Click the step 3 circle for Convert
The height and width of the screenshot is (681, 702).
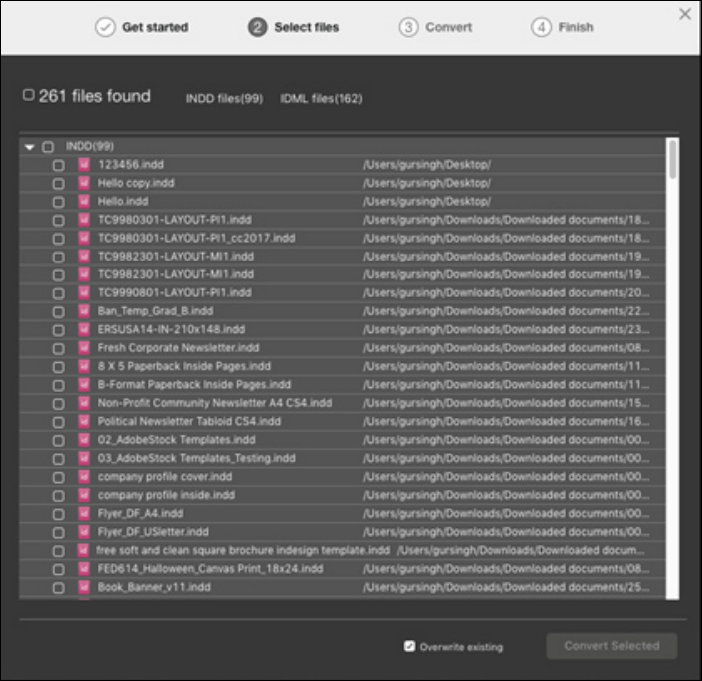(x=408, y=27)
